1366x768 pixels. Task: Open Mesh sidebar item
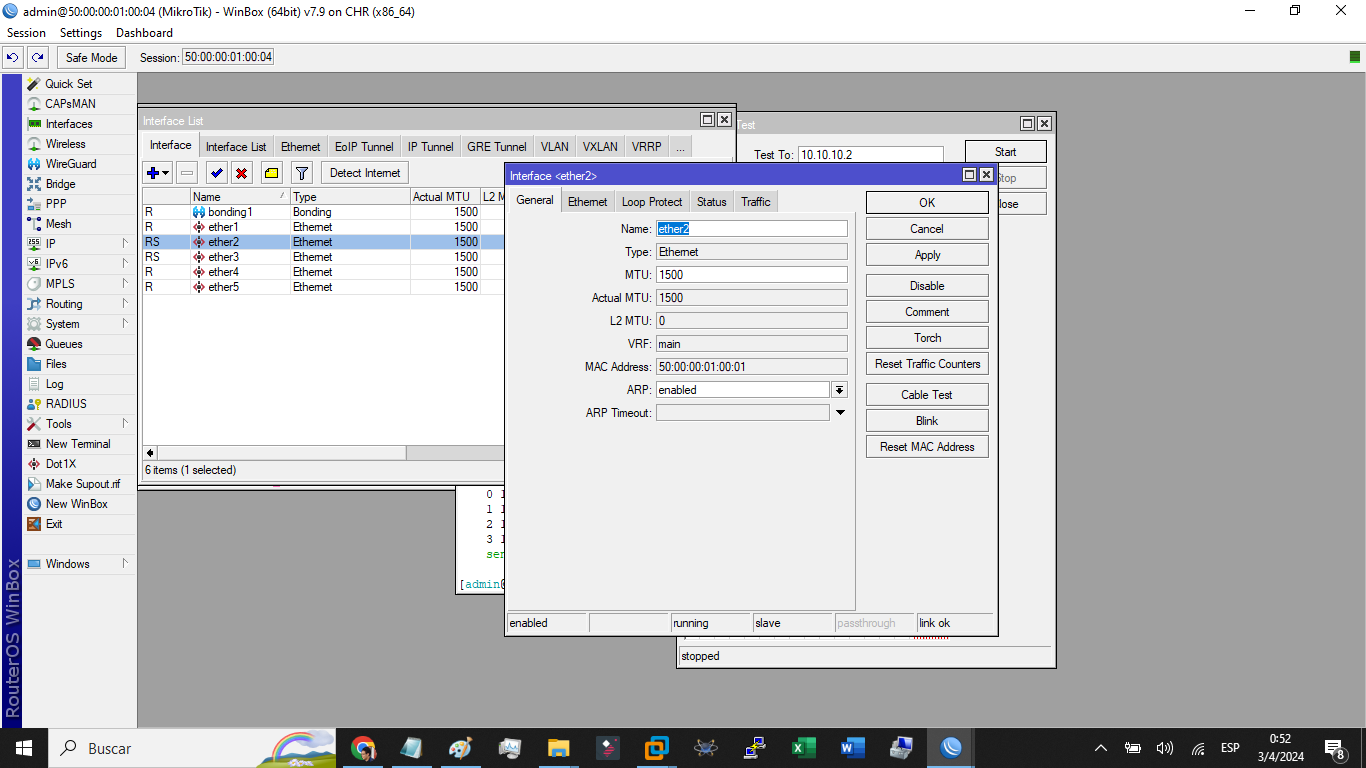[58, 224]
